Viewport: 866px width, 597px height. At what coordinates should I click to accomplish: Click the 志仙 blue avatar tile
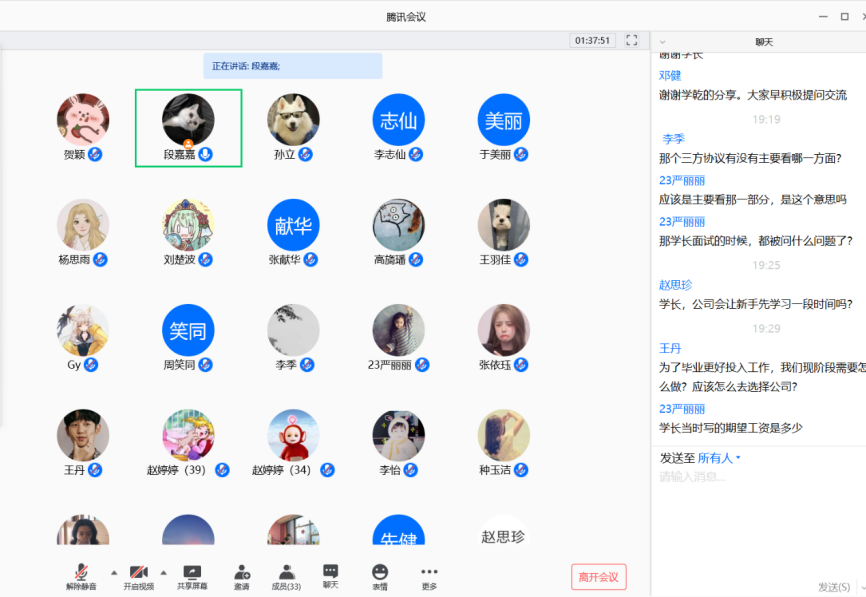(x=398, y=120)
